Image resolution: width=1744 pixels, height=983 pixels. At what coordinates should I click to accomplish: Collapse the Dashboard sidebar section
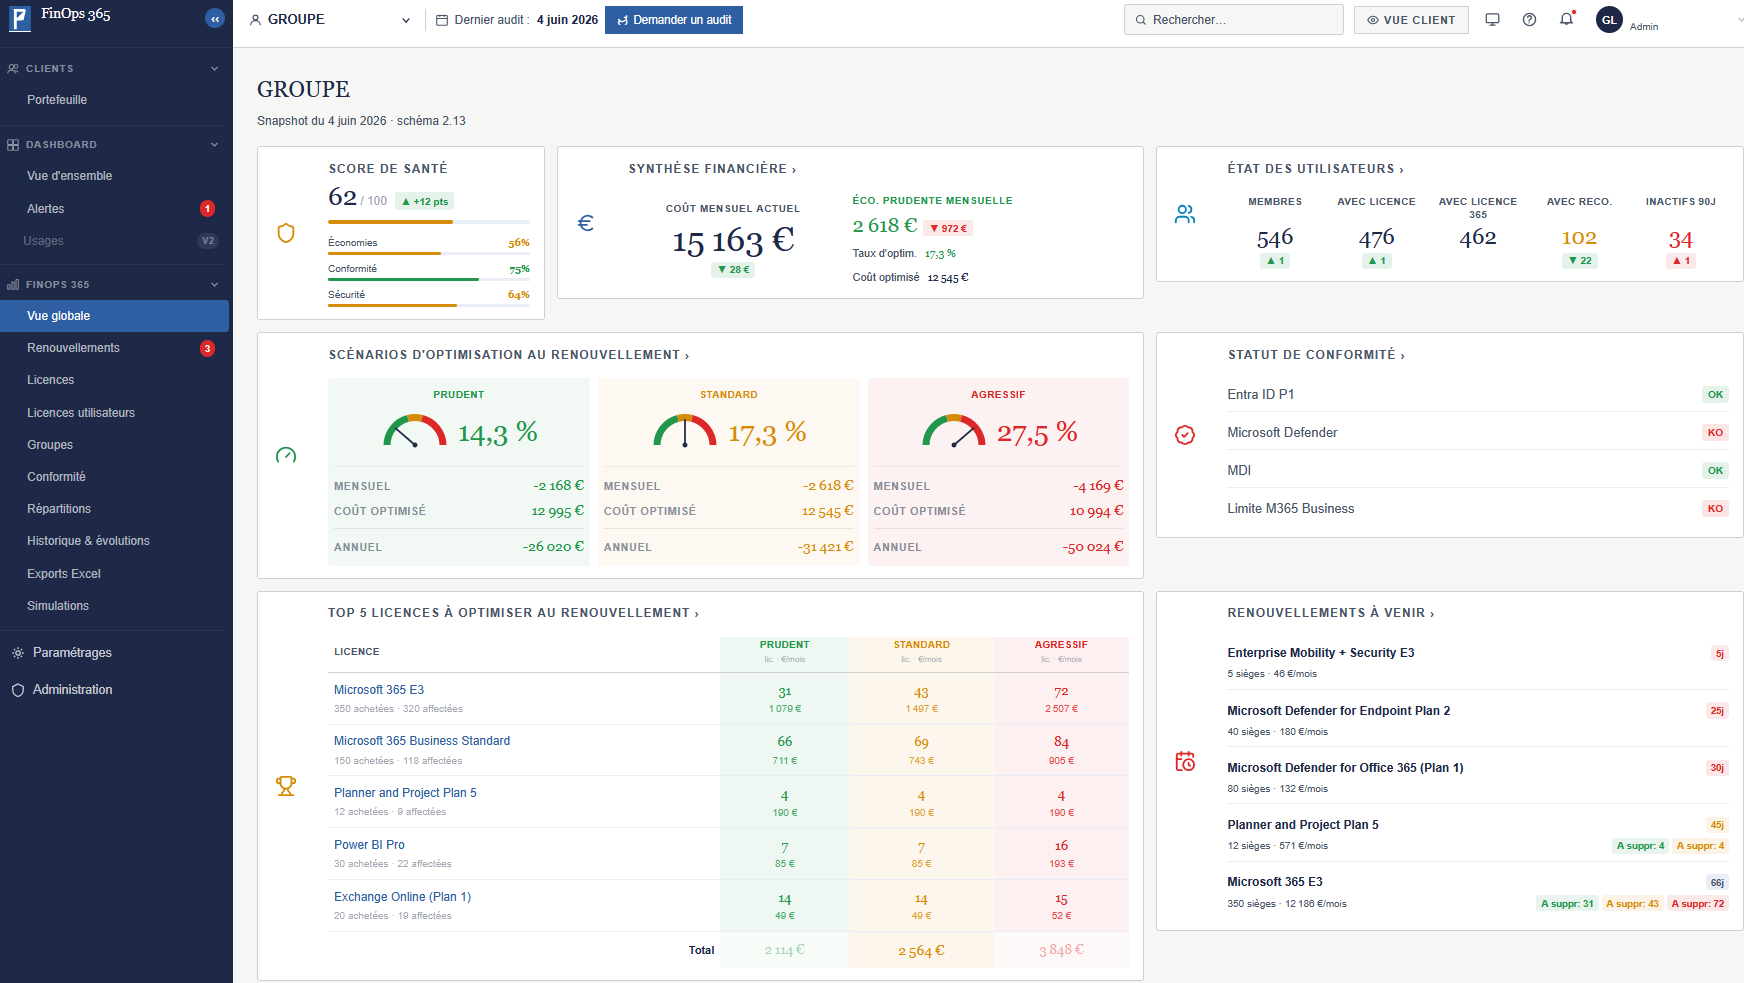(x=214, y=145)
